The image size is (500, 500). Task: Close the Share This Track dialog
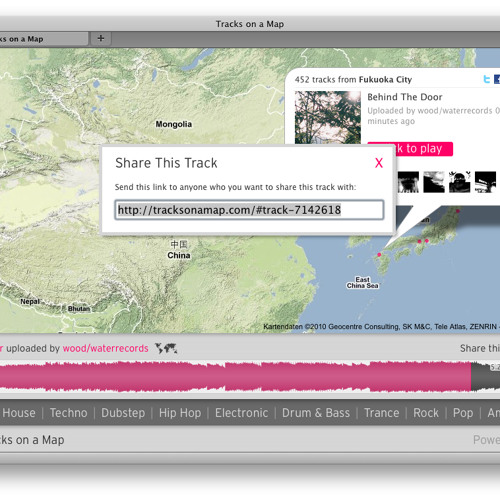[379, 163]
